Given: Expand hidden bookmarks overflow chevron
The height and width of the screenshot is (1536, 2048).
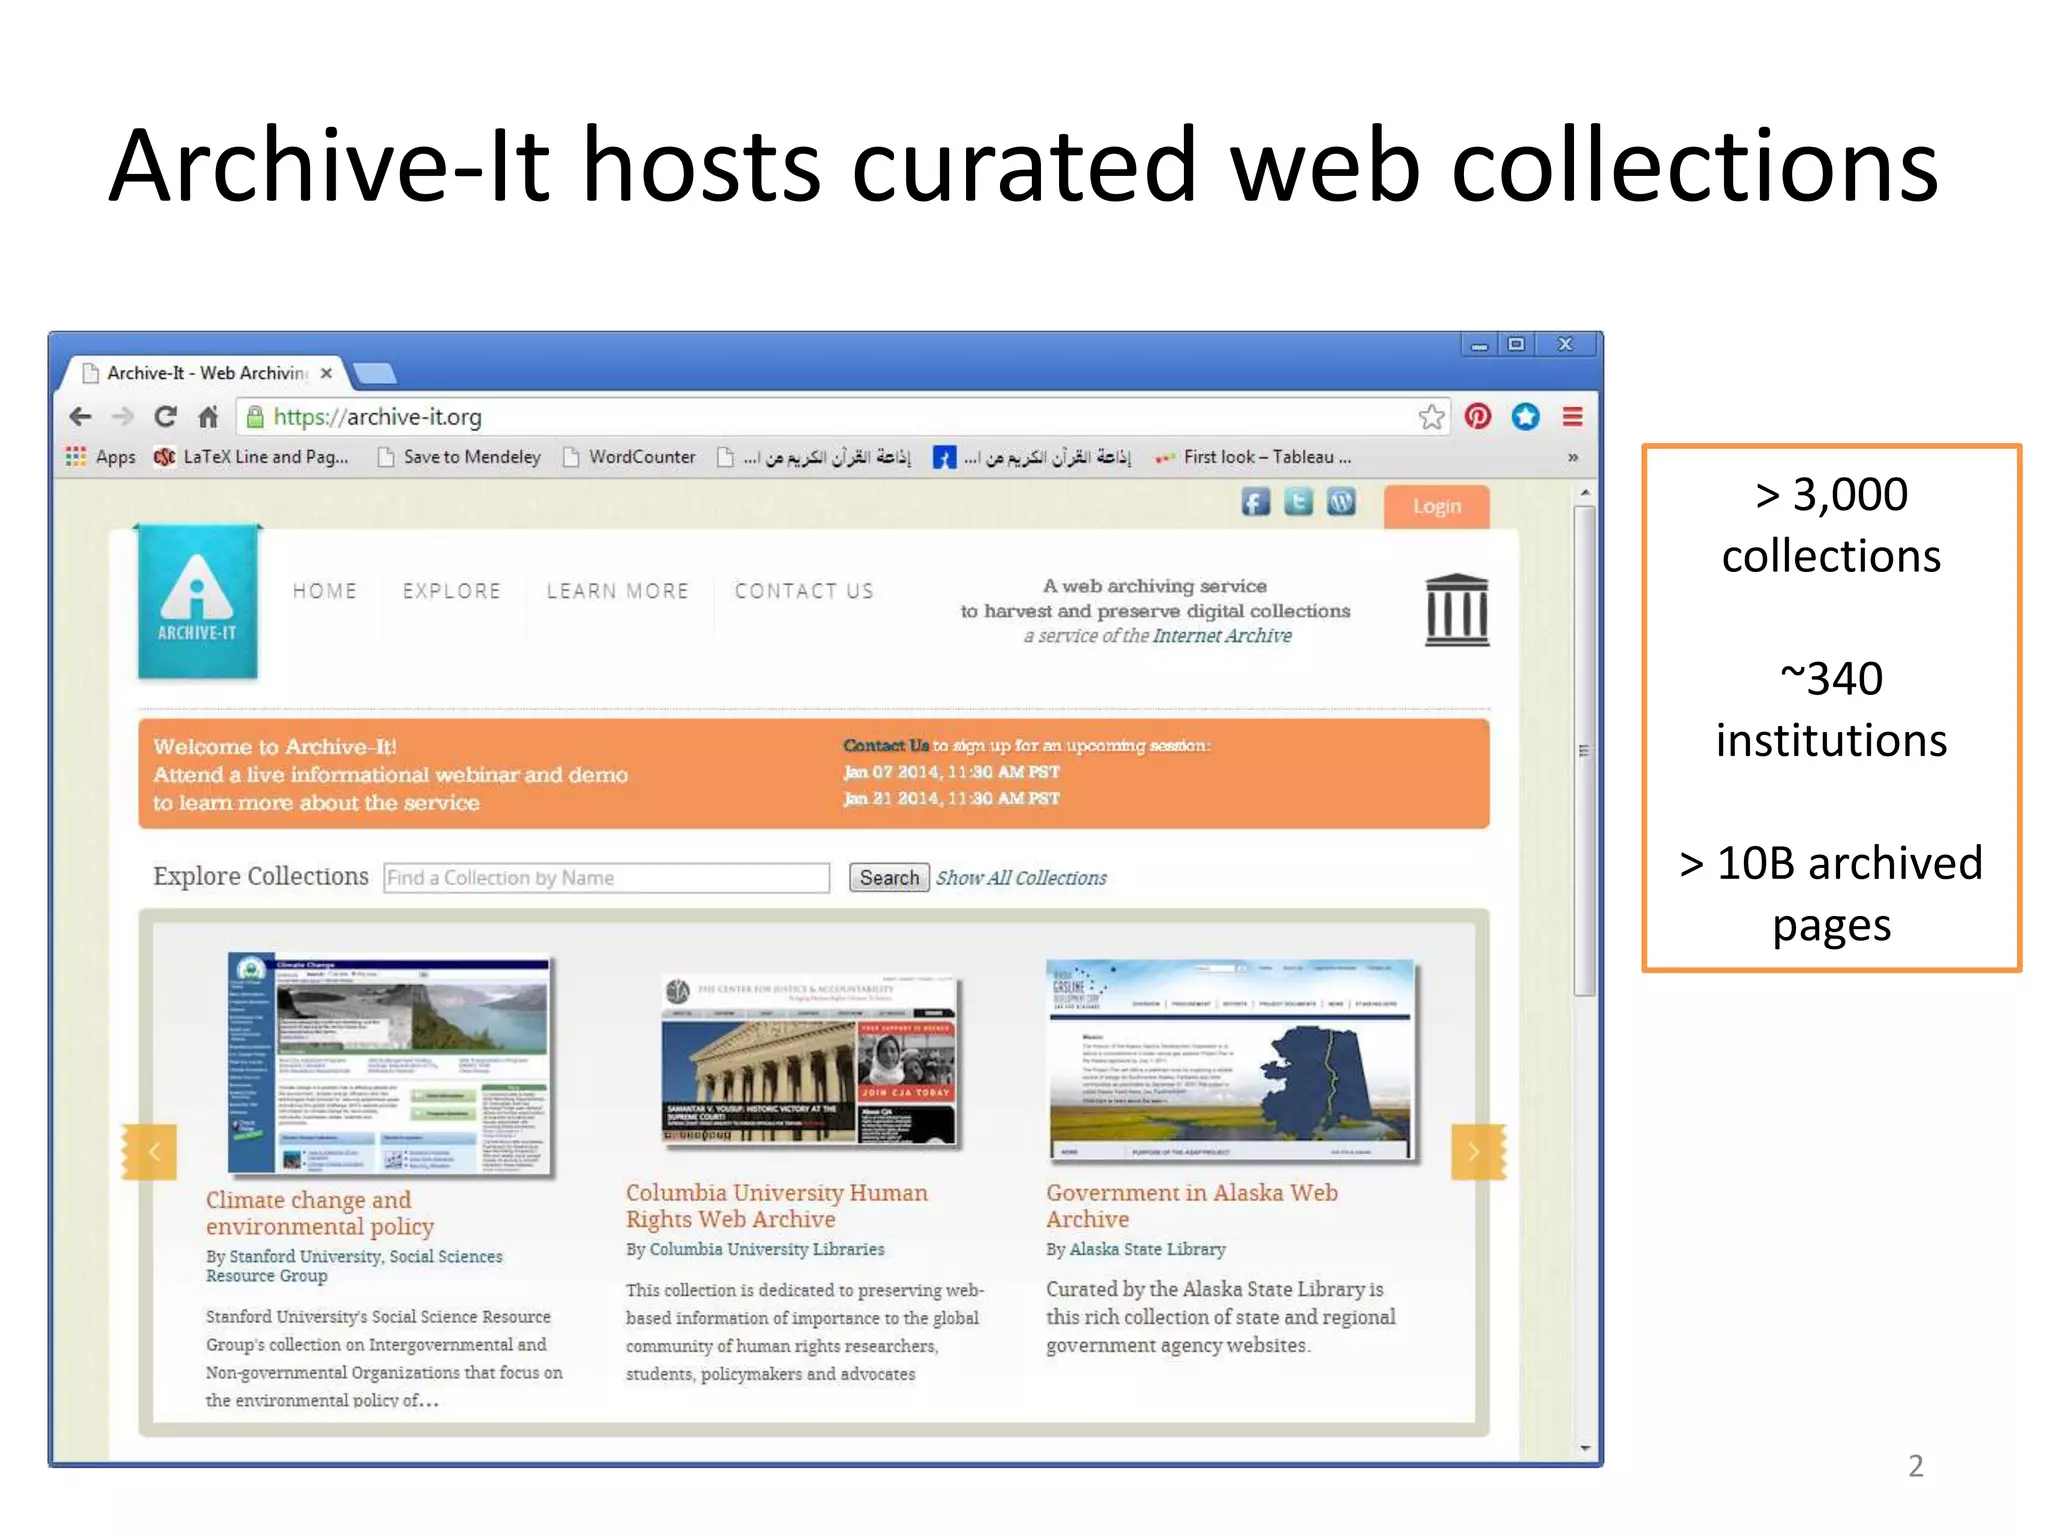Looking at the screenshot, I should (1572, 458).
